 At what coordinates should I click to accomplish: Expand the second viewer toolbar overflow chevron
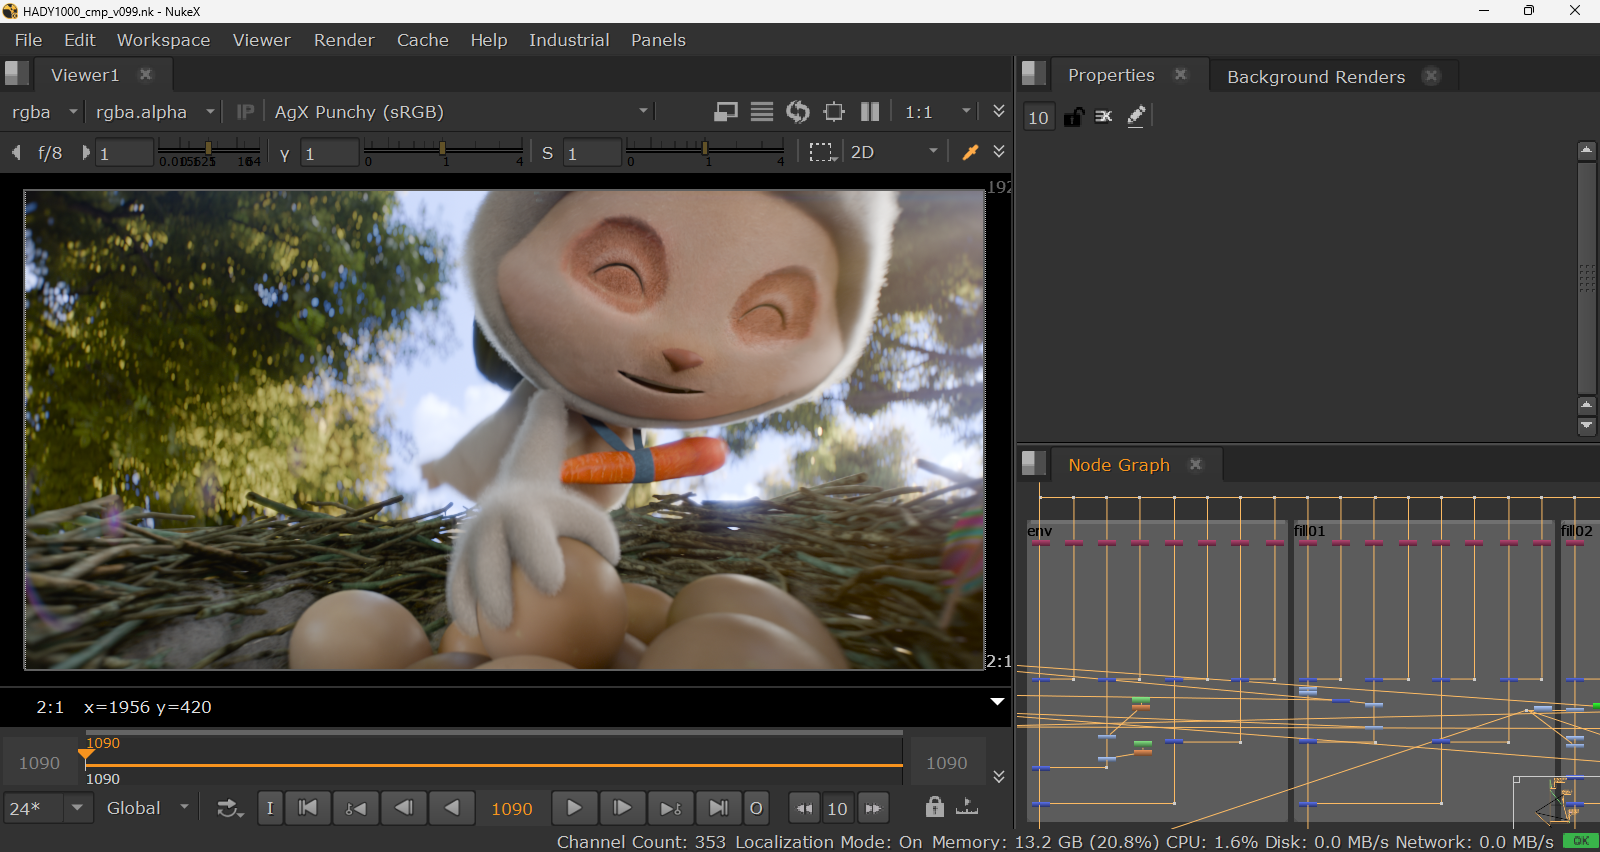point(999,151)
